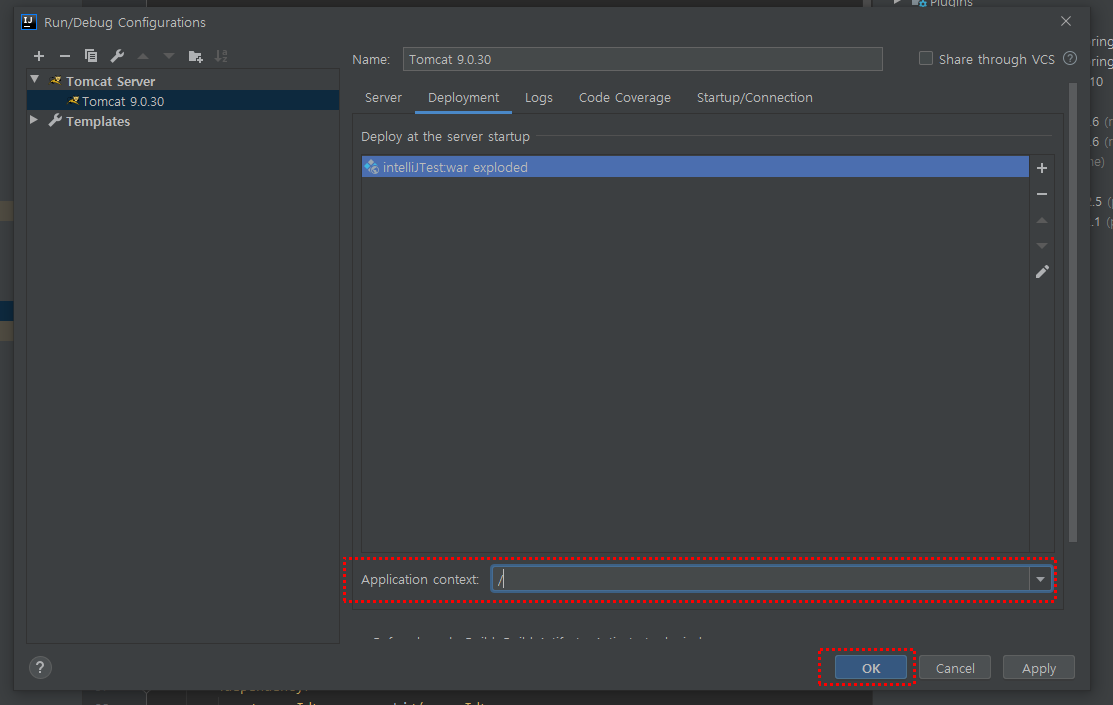The image size is (1113, 705).
Task: Confirm the dialog with OK
Action: tap(871, 668)
